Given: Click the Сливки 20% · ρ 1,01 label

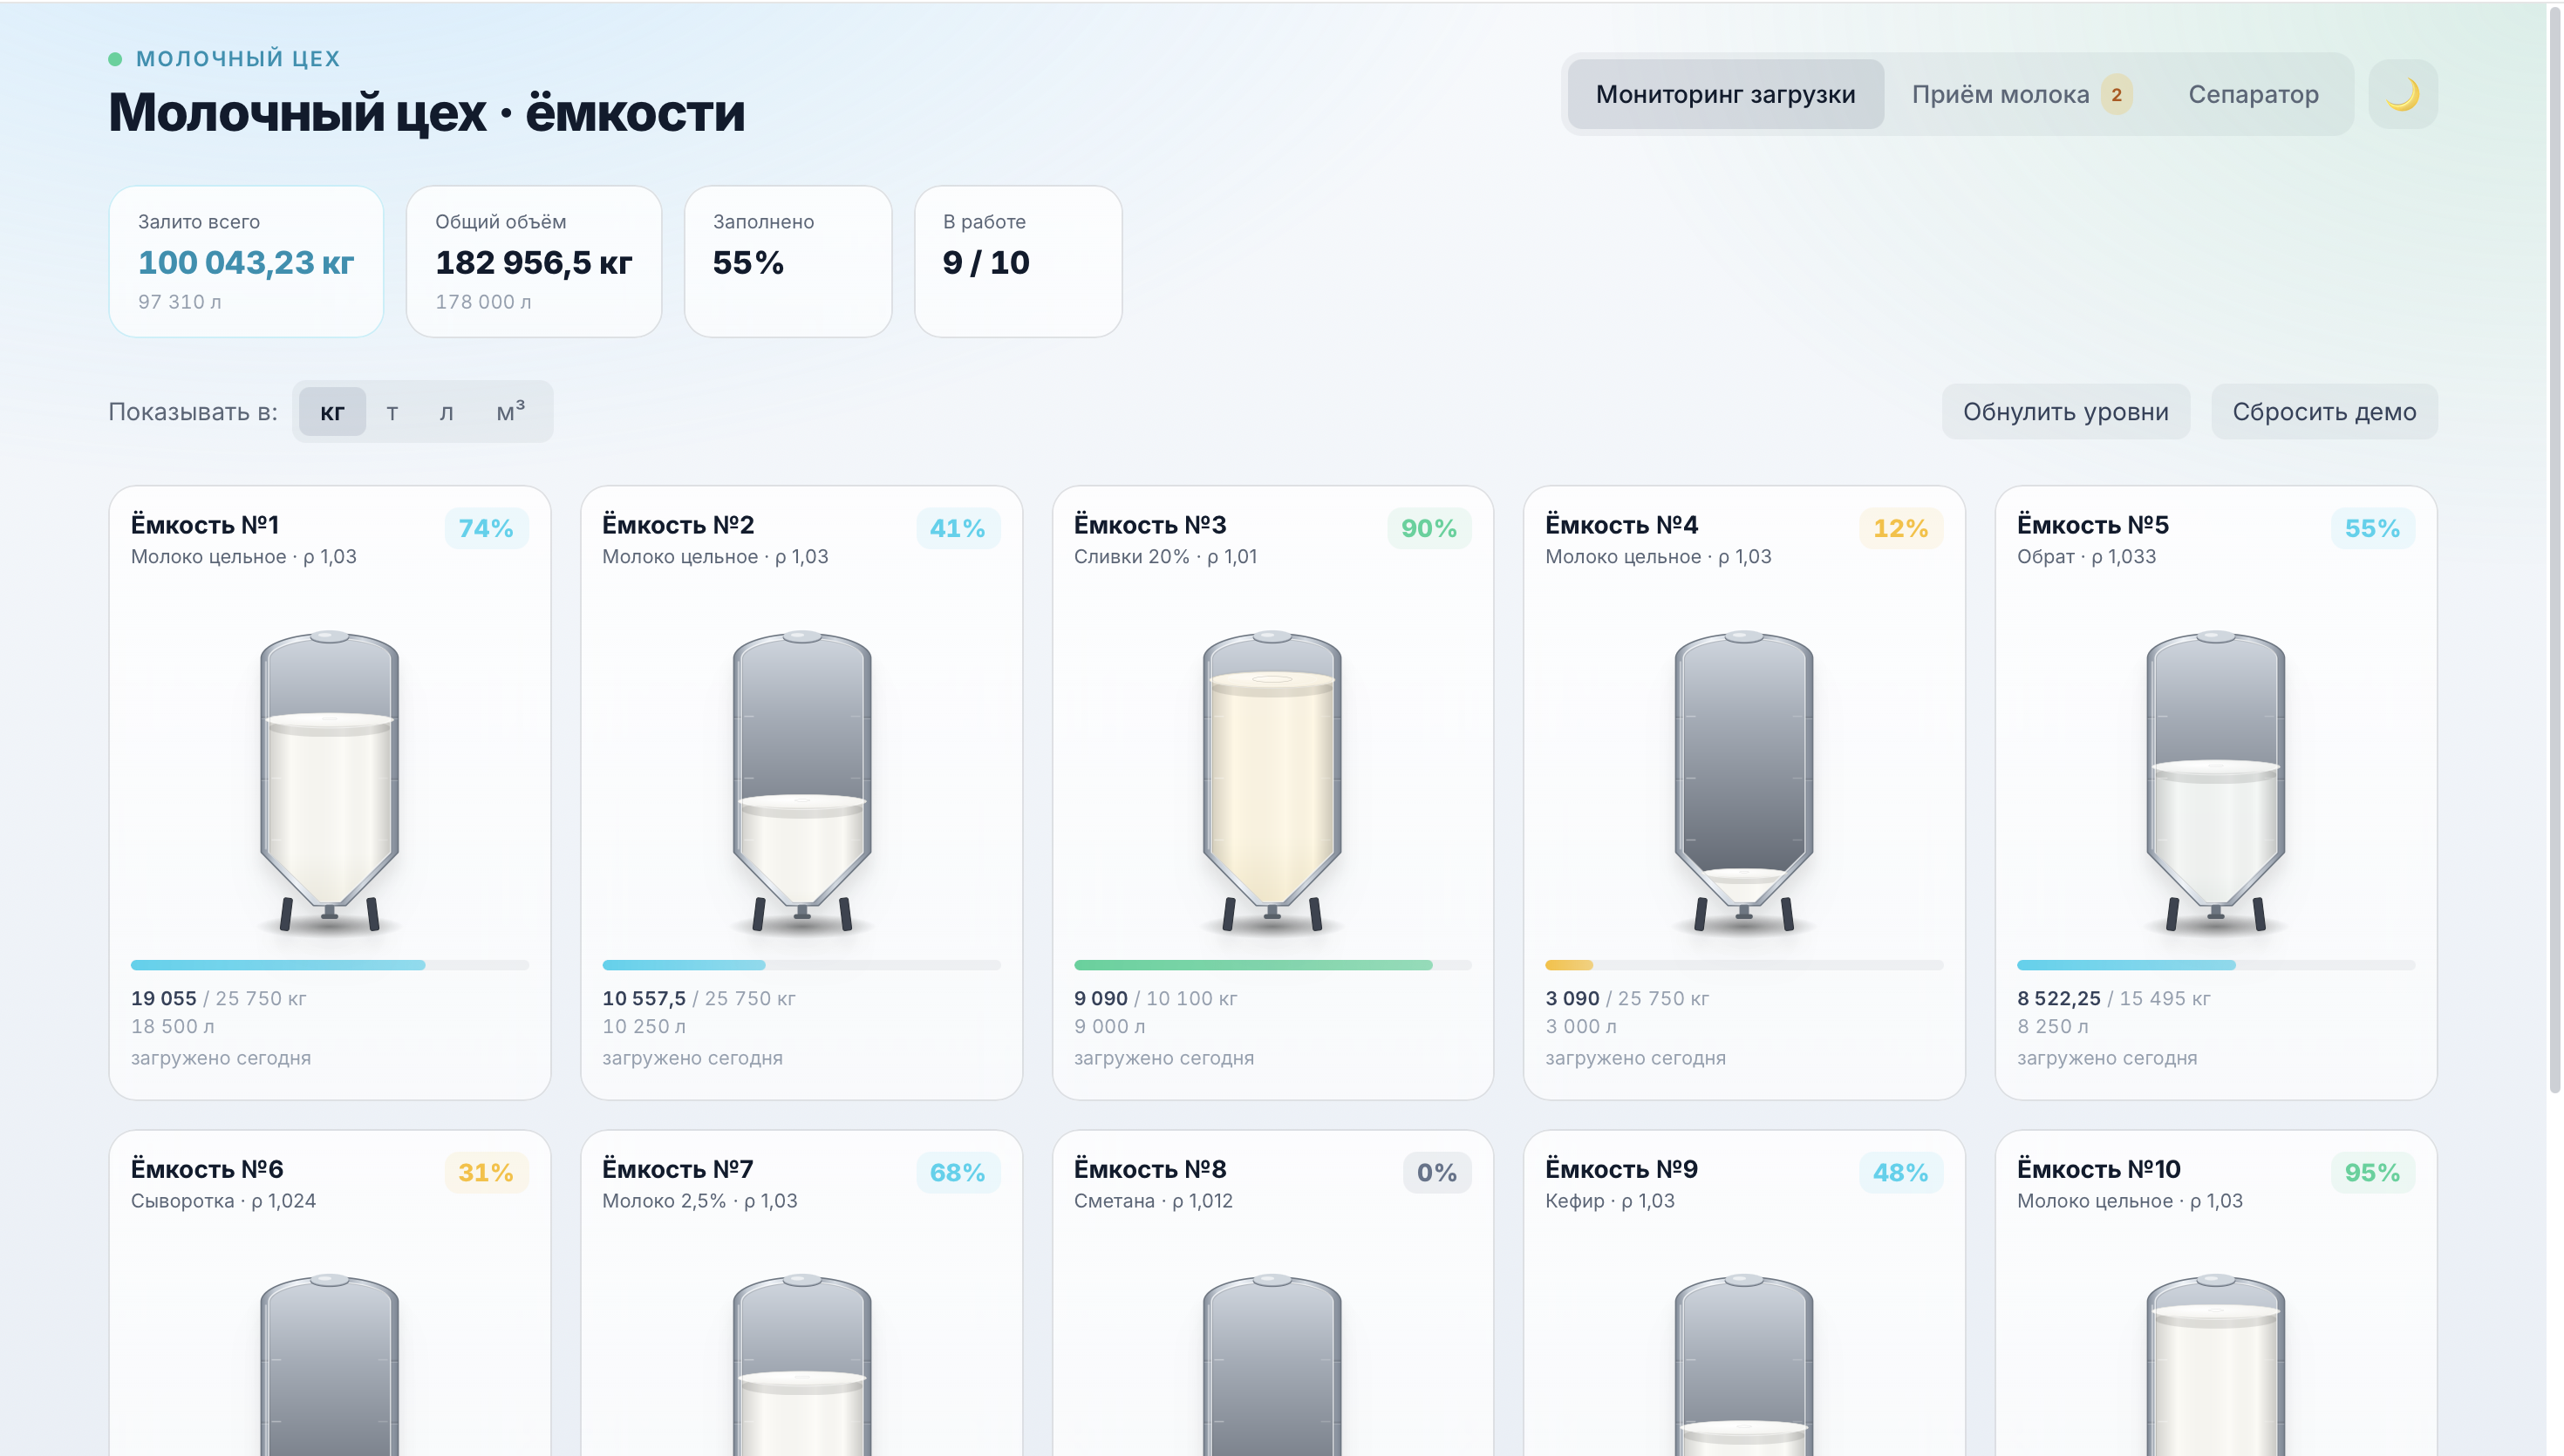Looking at the screenshot, I should click(1165, 557).
